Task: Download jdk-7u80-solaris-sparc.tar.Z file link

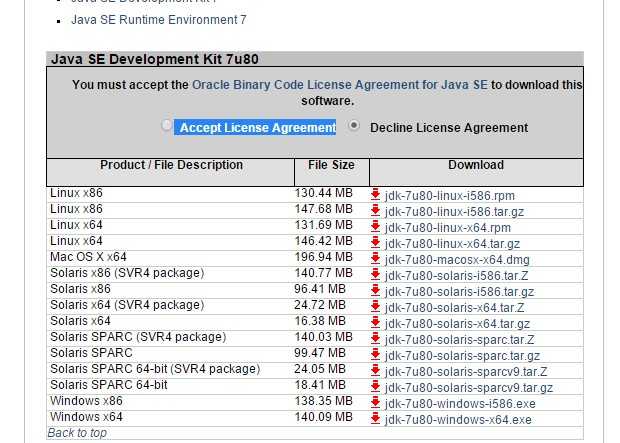Action: [x=459, y=340]
